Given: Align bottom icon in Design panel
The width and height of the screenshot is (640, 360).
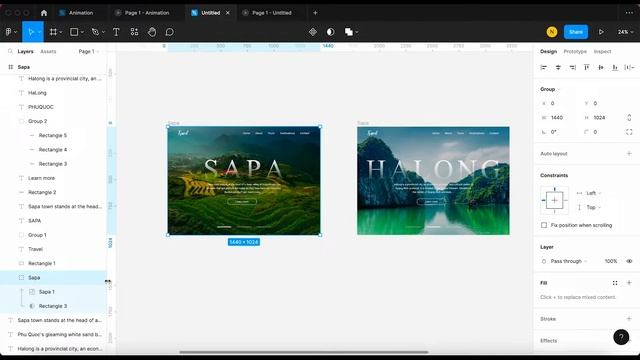Looking at the screenshot, I should click(x=615, y=67).
